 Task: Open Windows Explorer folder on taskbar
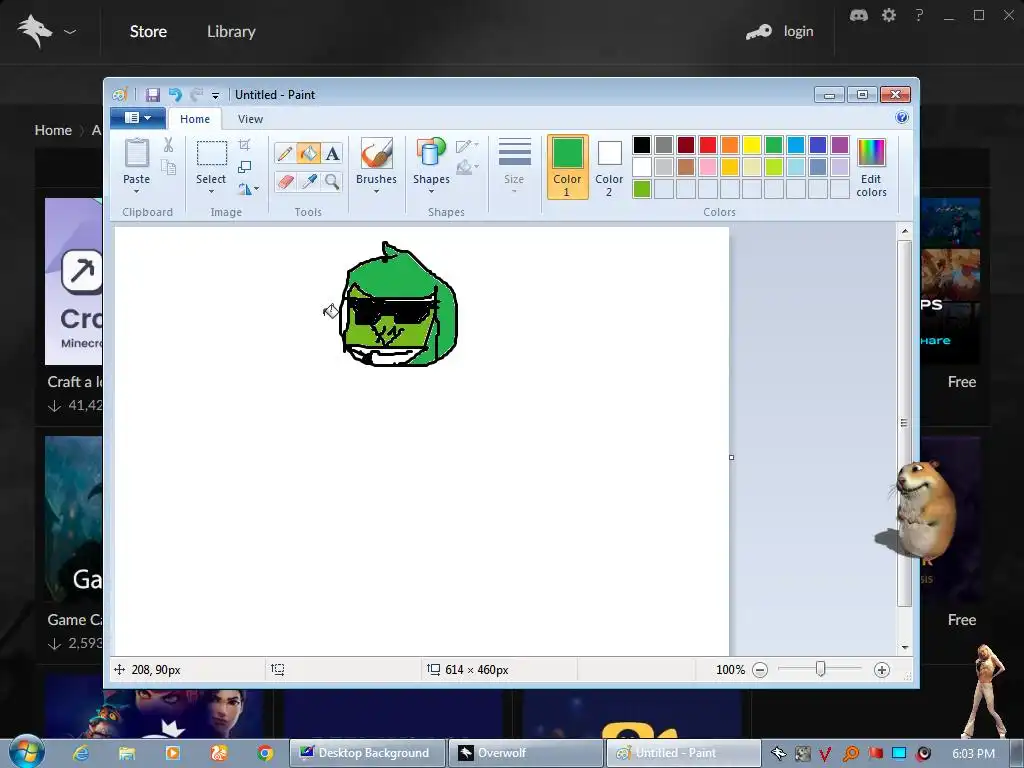tap(127, 753)
